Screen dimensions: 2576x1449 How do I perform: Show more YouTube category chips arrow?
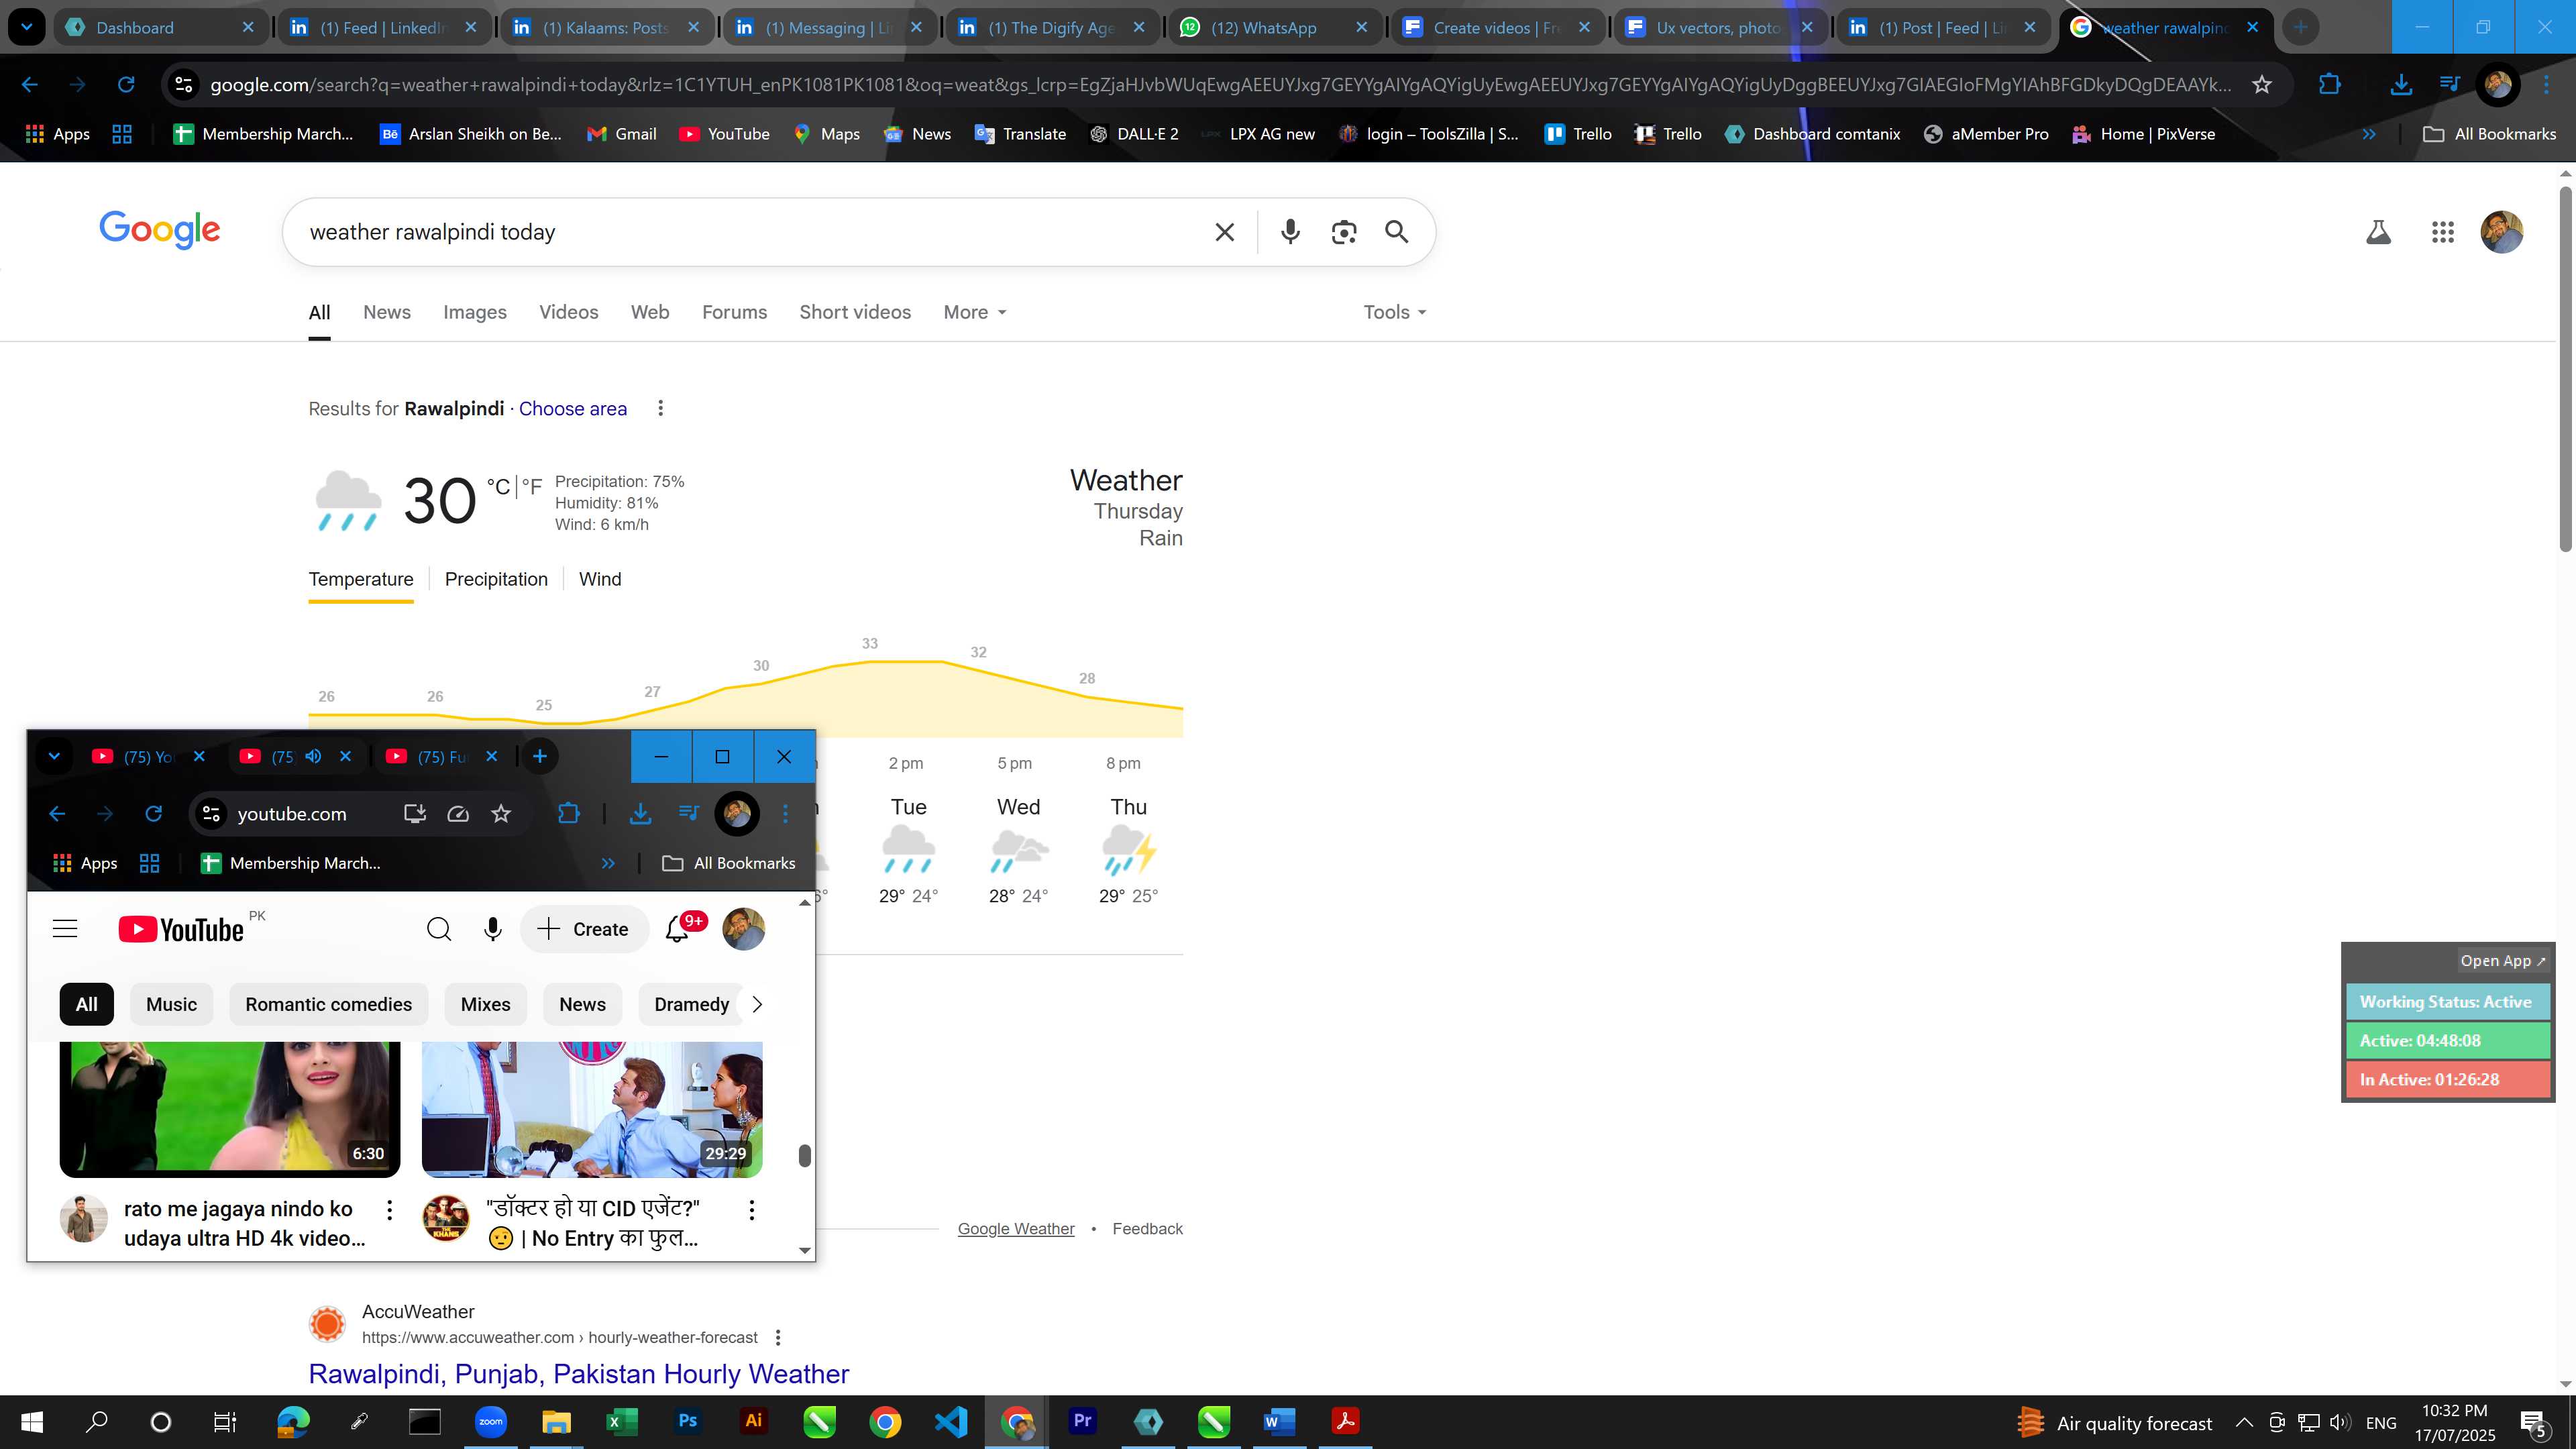pyautogui.click(x=757, y=1004)
